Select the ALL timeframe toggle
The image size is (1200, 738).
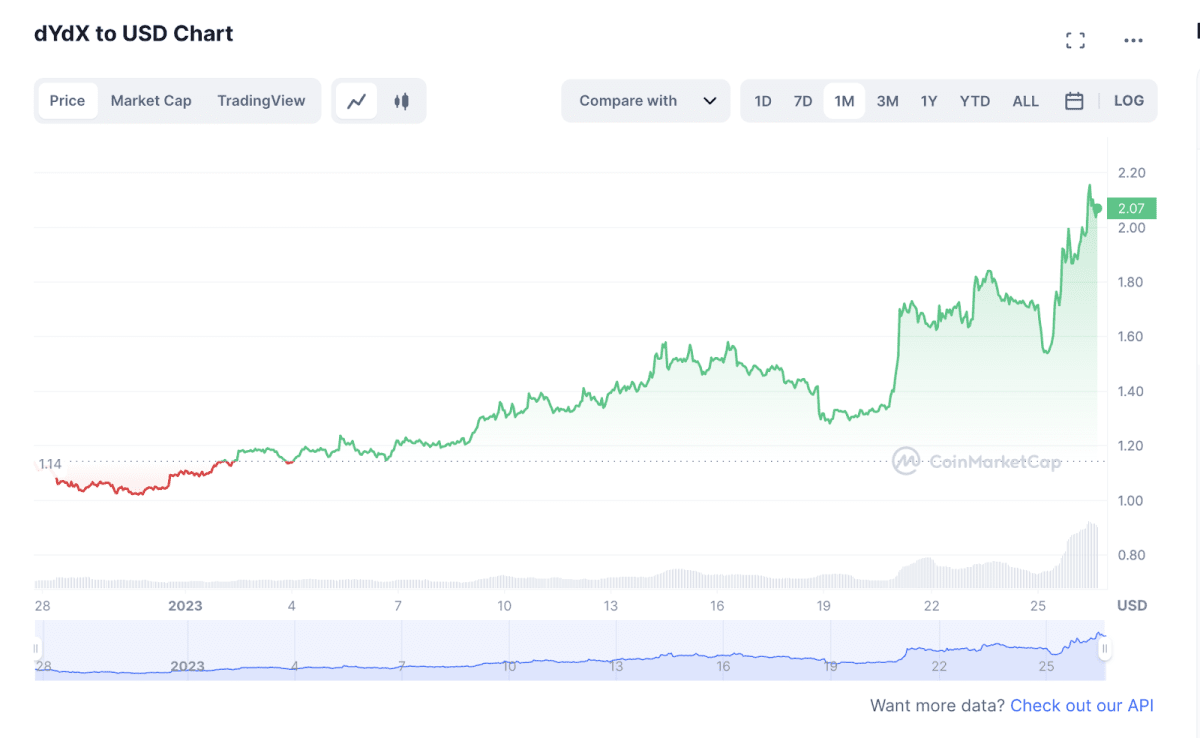[1025, 100]
